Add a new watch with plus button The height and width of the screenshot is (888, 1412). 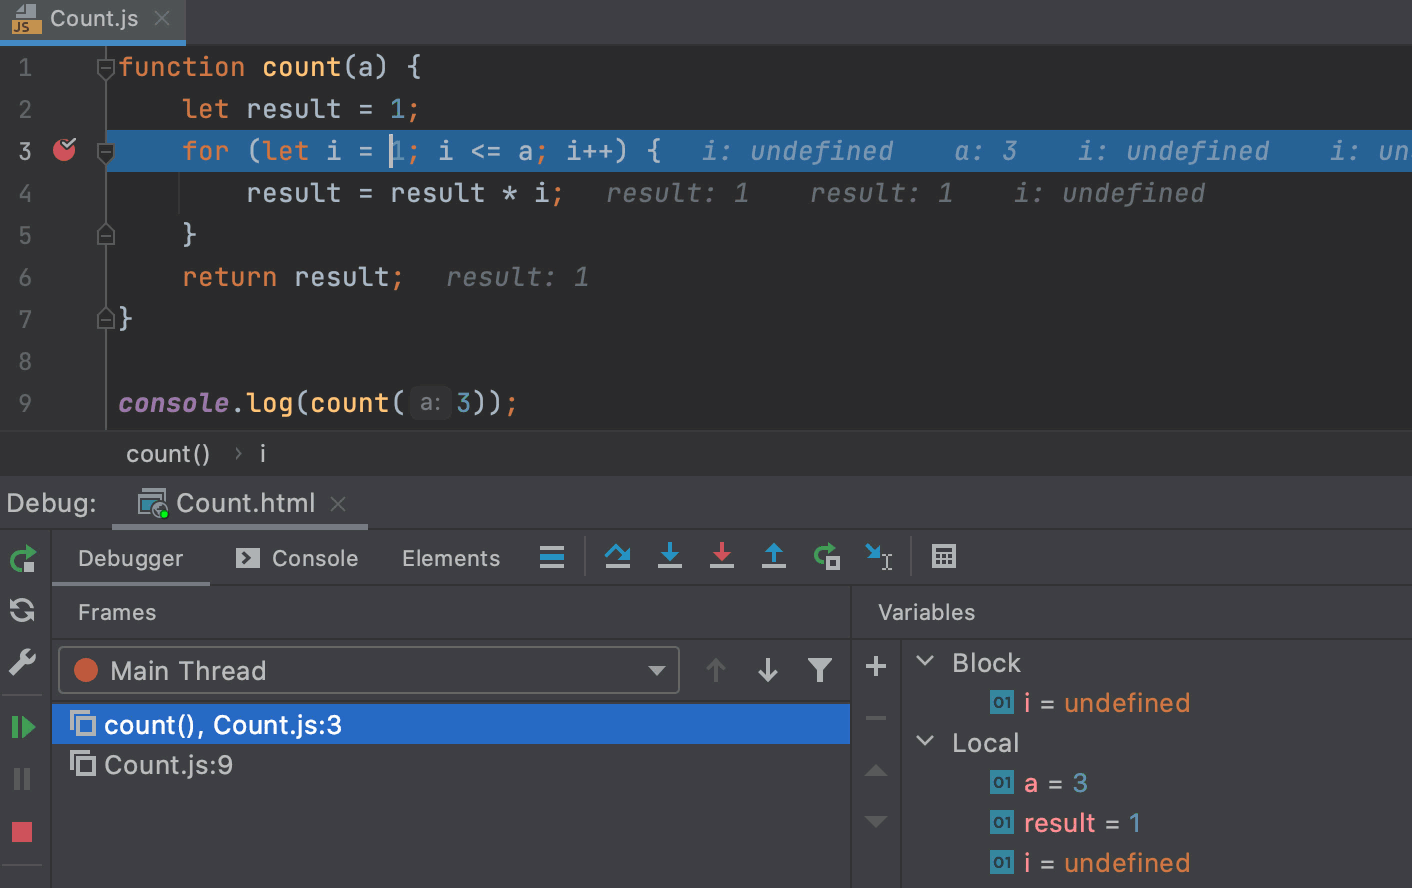(x=876, y=666)
